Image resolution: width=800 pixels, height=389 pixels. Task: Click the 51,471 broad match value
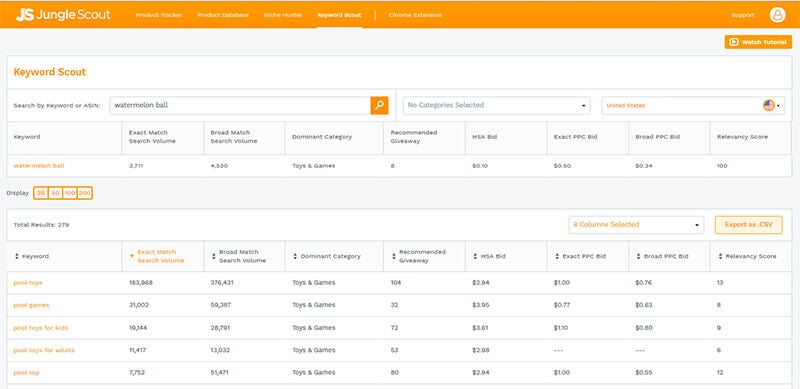pyautogui.click(x=220, y=373)
